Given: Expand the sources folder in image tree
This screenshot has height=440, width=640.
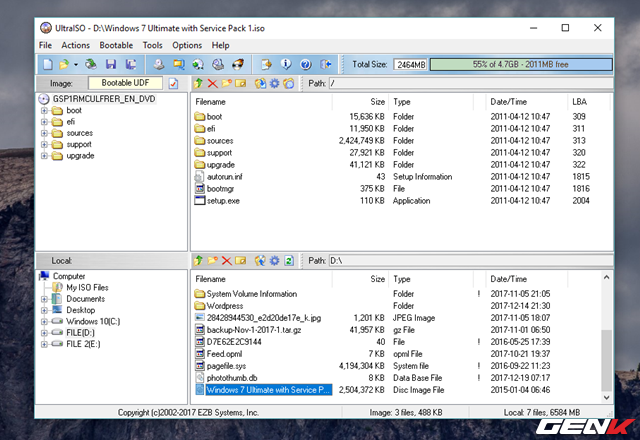Looking at the screenshot, I should (x=44, y=133).
